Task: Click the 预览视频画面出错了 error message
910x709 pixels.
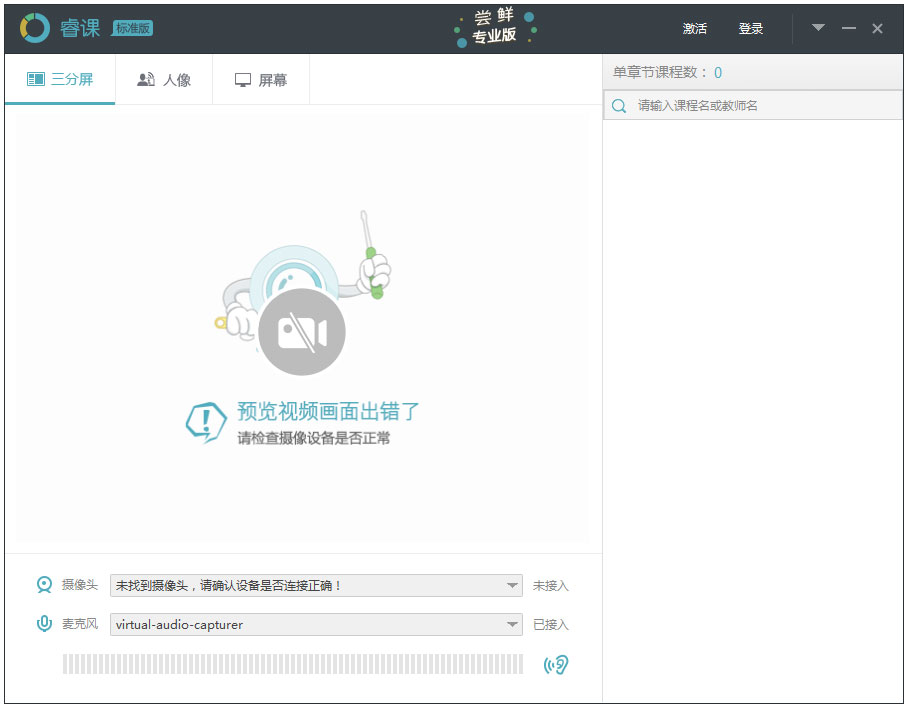Action: 327,411
